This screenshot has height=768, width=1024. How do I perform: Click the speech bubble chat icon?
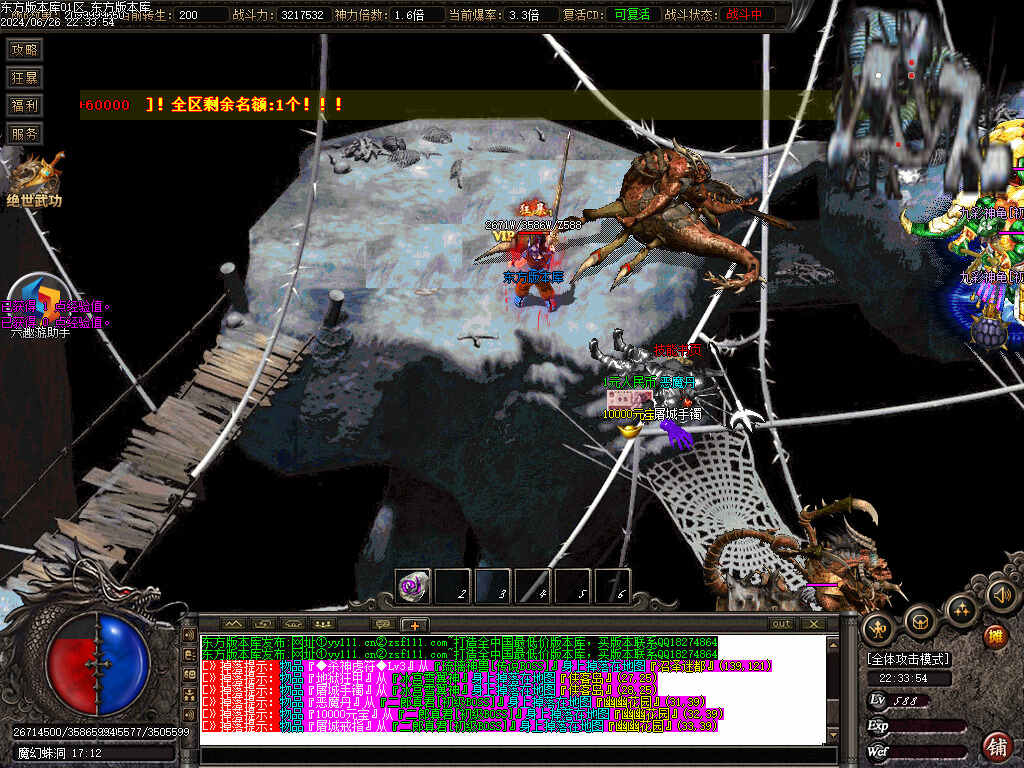(383, 624)
